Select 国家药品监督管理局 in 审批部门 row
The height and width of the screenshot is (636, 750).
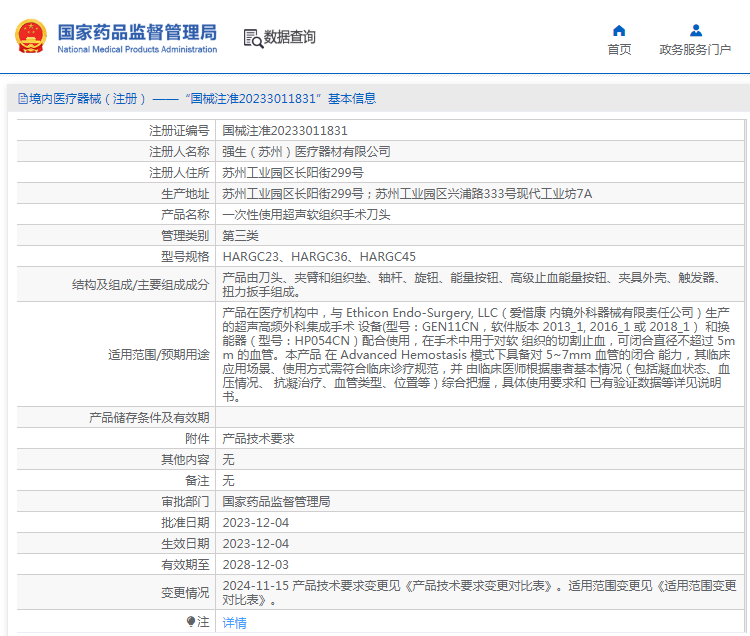(276, 502)
